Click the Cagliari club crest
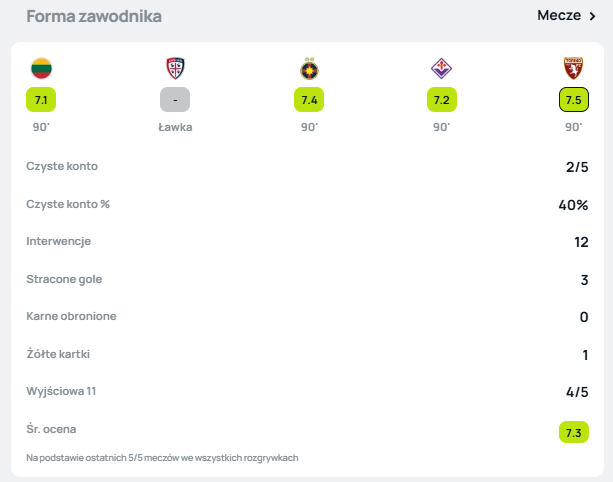This screenshot has width=613, height=482. point(175,68)
